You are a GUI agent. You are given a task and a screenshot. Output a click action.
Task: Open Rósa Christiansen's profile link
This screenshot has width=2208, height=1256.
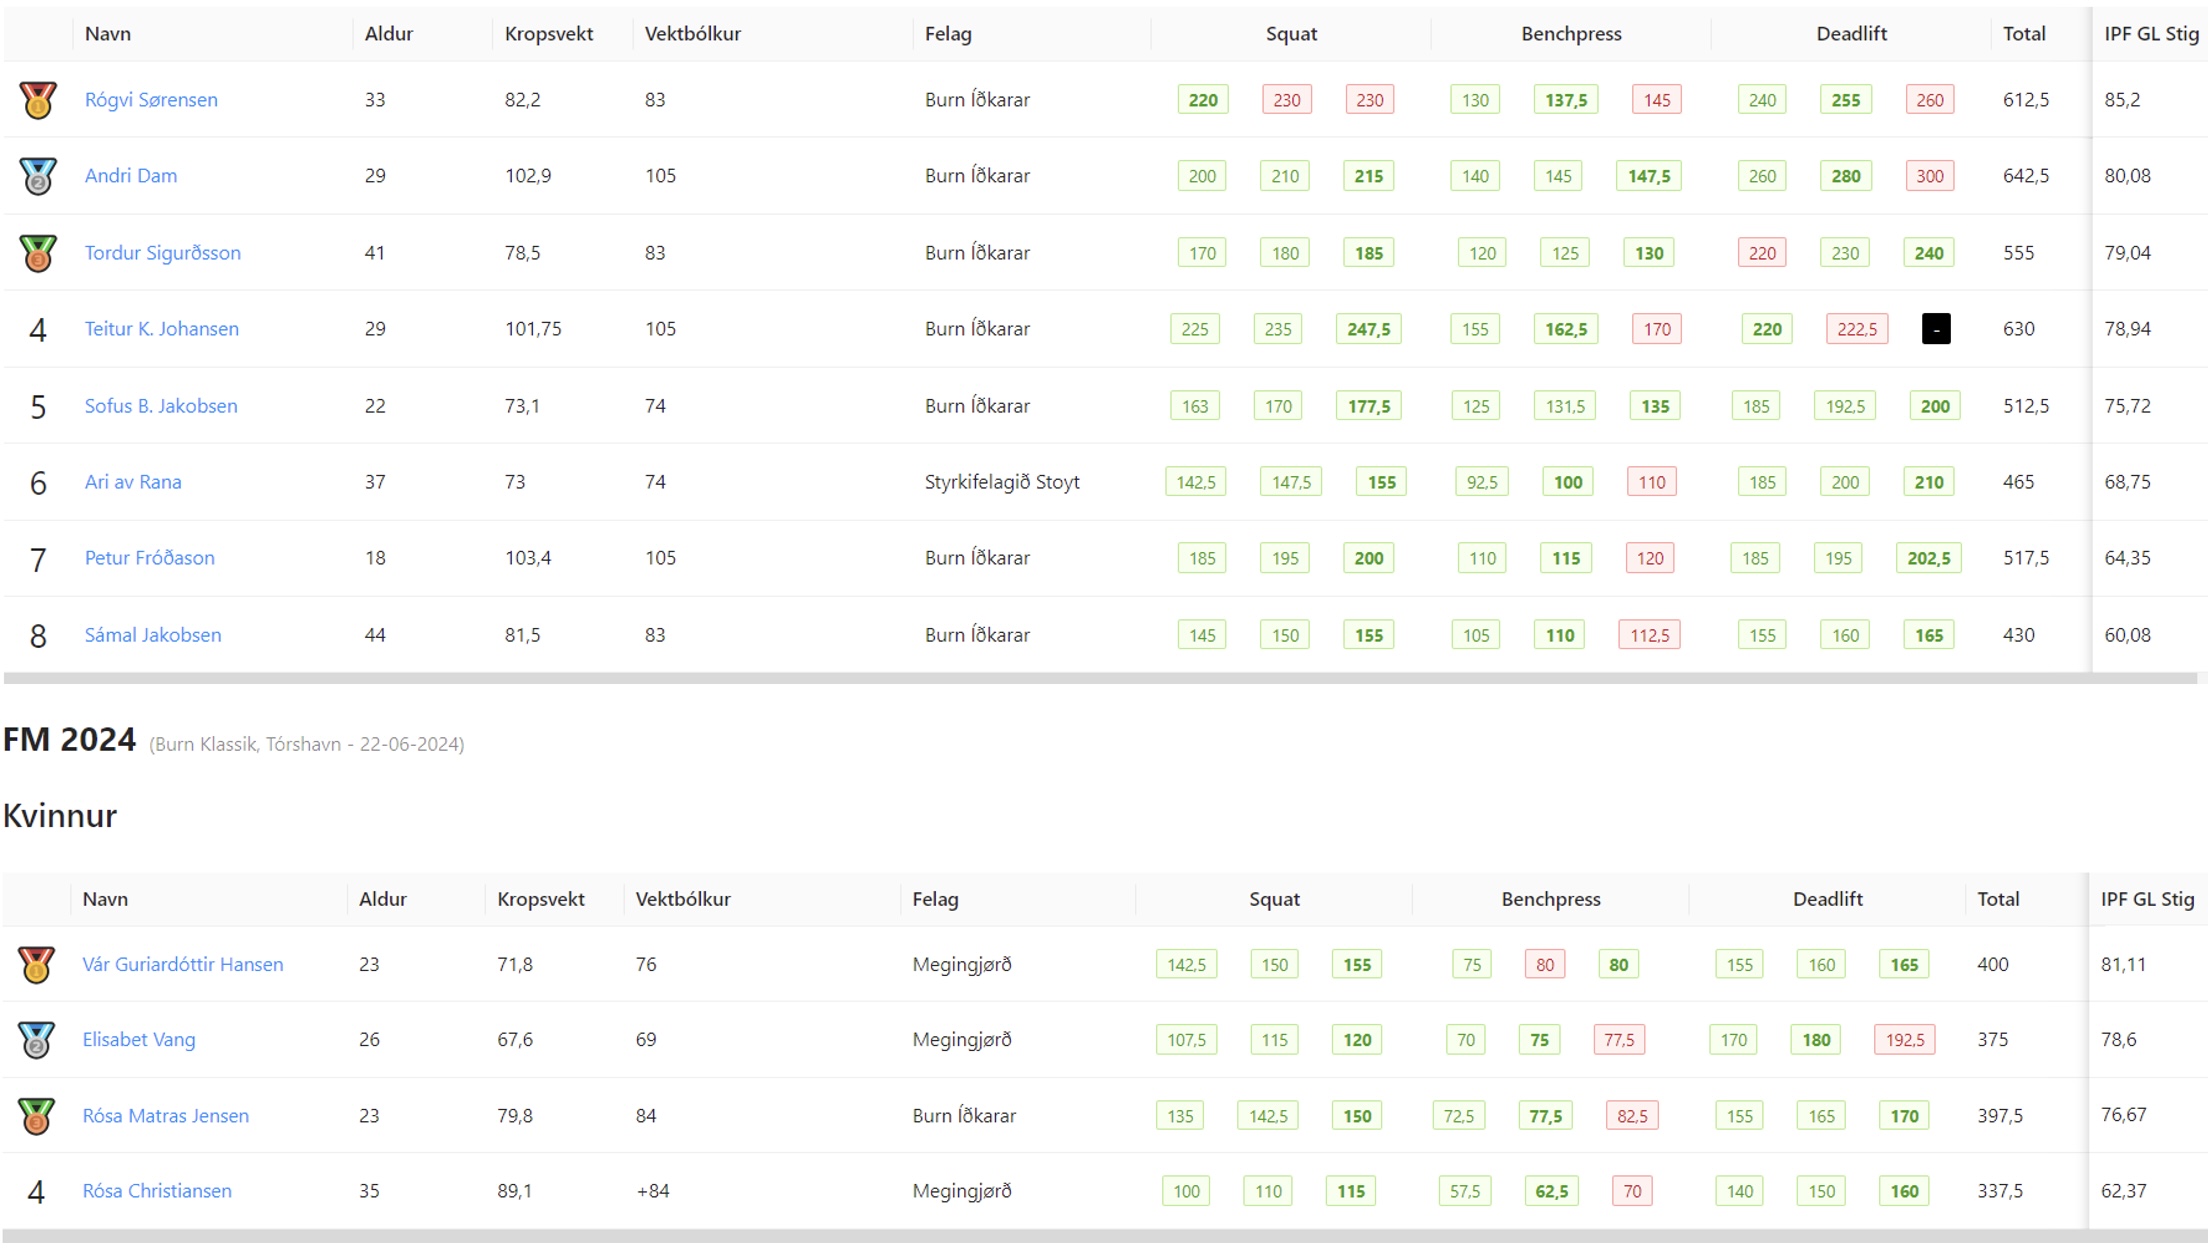pos(157,1191)
